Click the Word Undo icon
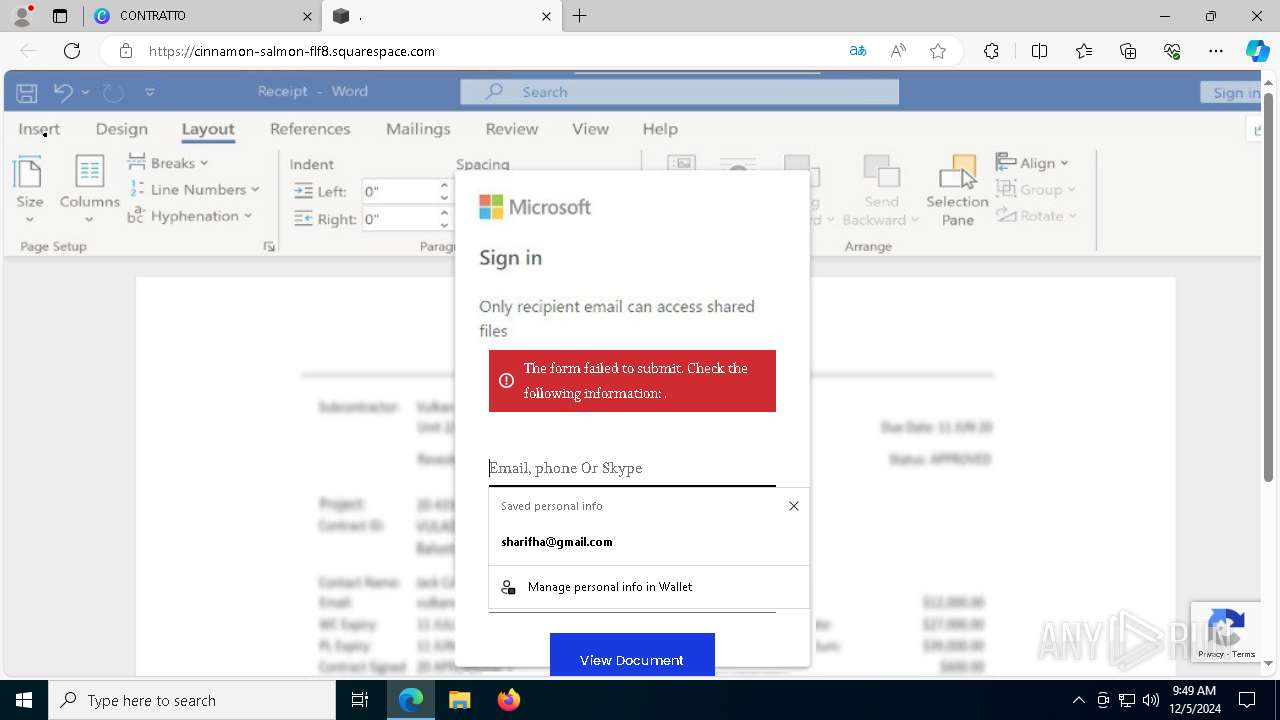 (x=63, y=92)
